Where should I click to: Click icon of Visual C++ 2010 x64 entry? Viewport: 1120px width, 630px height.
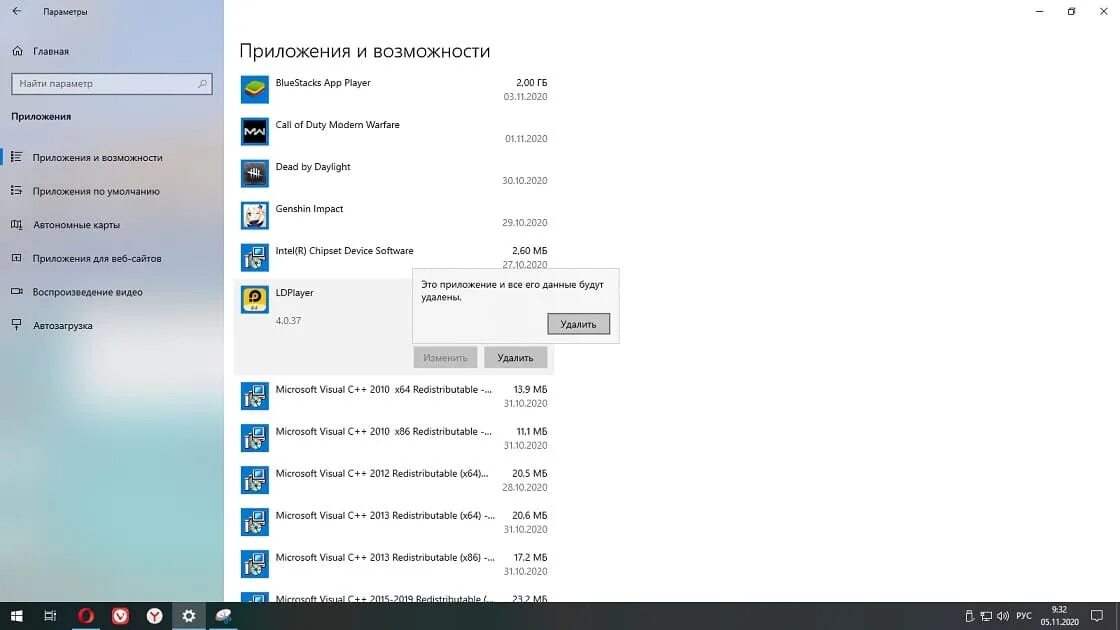254,396
